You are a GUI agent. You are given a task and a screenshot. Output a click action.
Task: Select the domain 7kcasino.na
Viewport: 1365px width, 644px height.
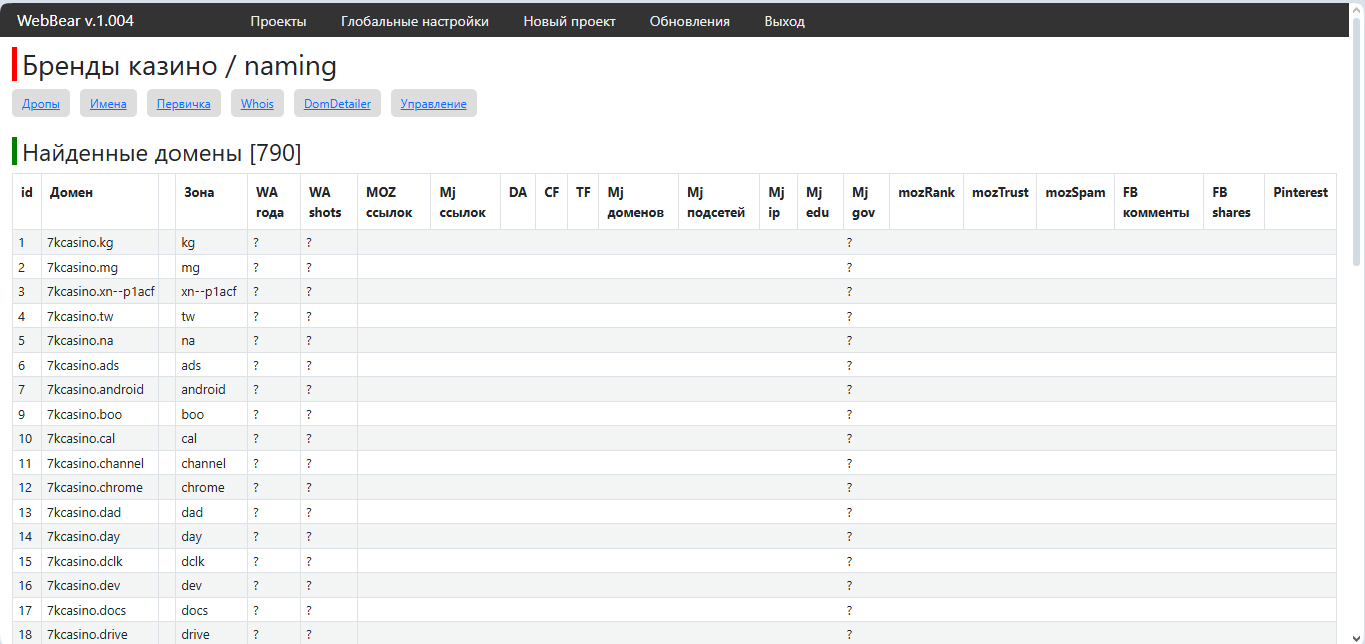tap(80, 340)
